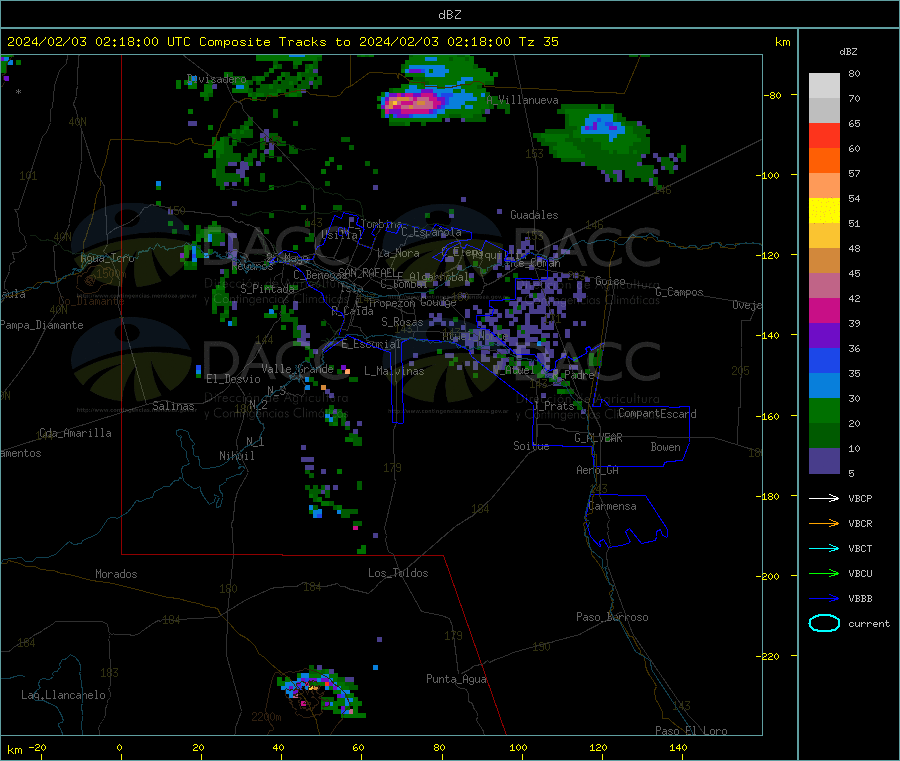The image size is (900, 761).
Task: Click the Morados map label
Action: click(x=116, y=574)
